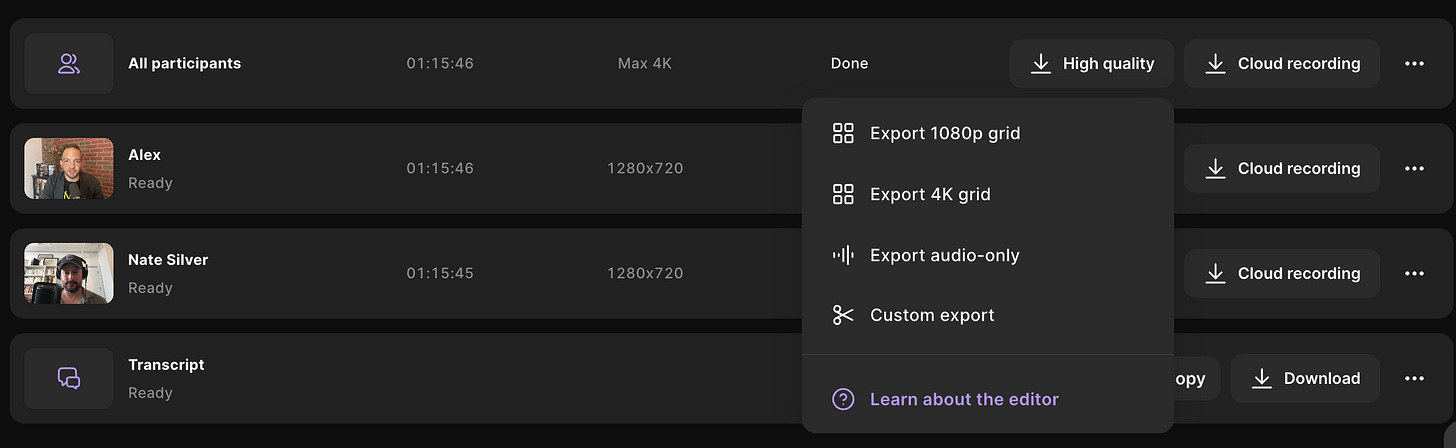Screen dimensions: 1456x448
Task: Open the Transcript row's more options menu
Action: (1414, 378)
